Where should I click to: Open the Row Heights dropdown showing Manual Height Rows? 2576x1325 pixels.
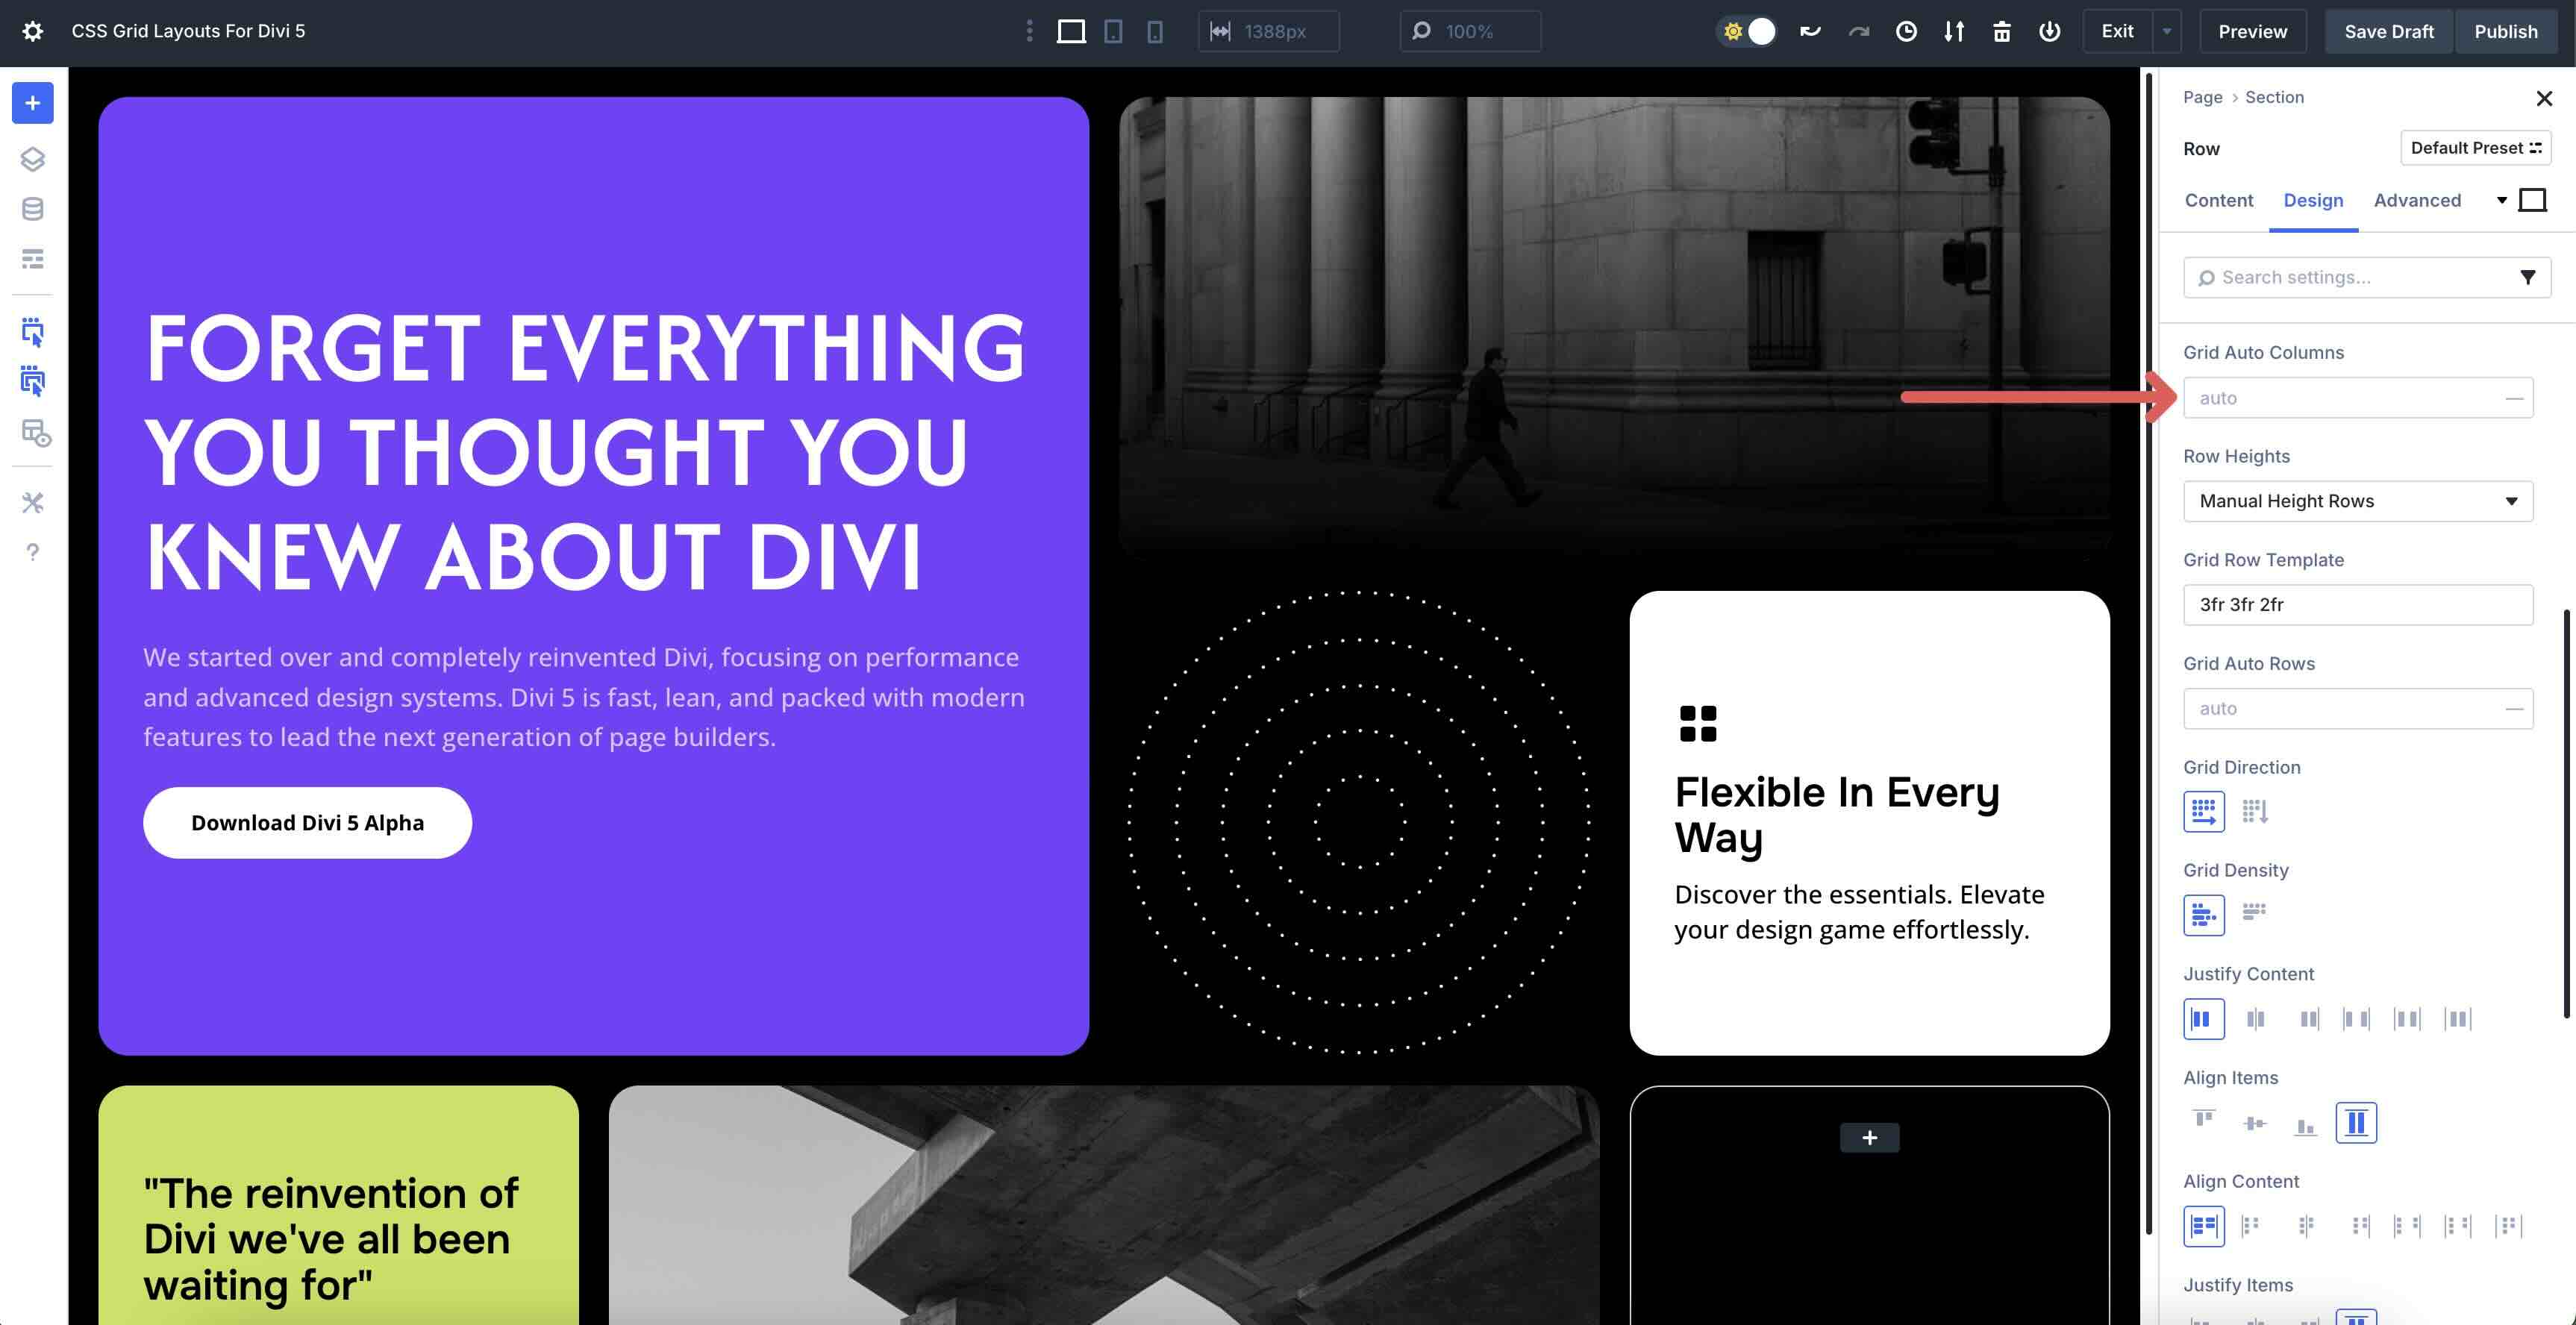[x=2357, y=501]
